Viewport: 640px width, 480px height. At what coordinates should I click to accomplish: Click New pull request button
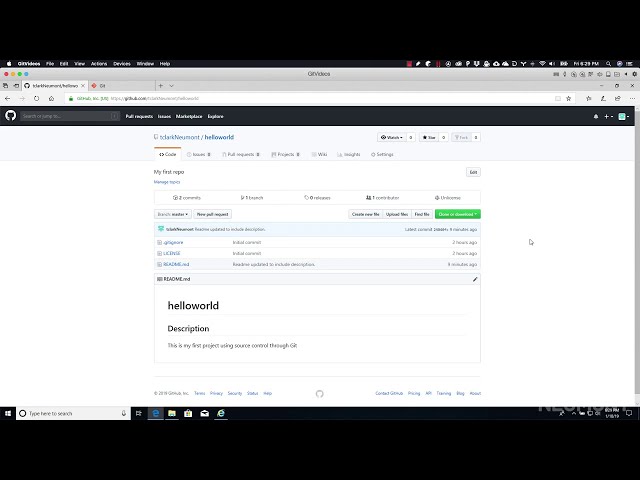click(213, 214)
